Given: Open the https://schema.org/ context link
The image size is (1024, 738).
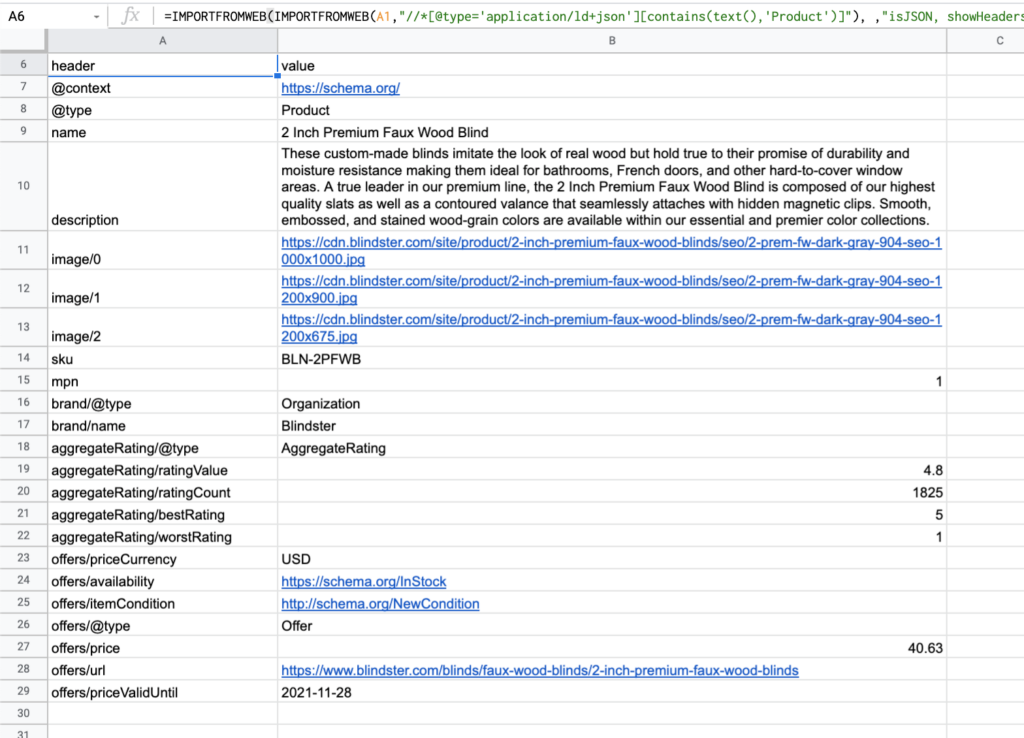Looking at the screenshot, I should point(340,88).
